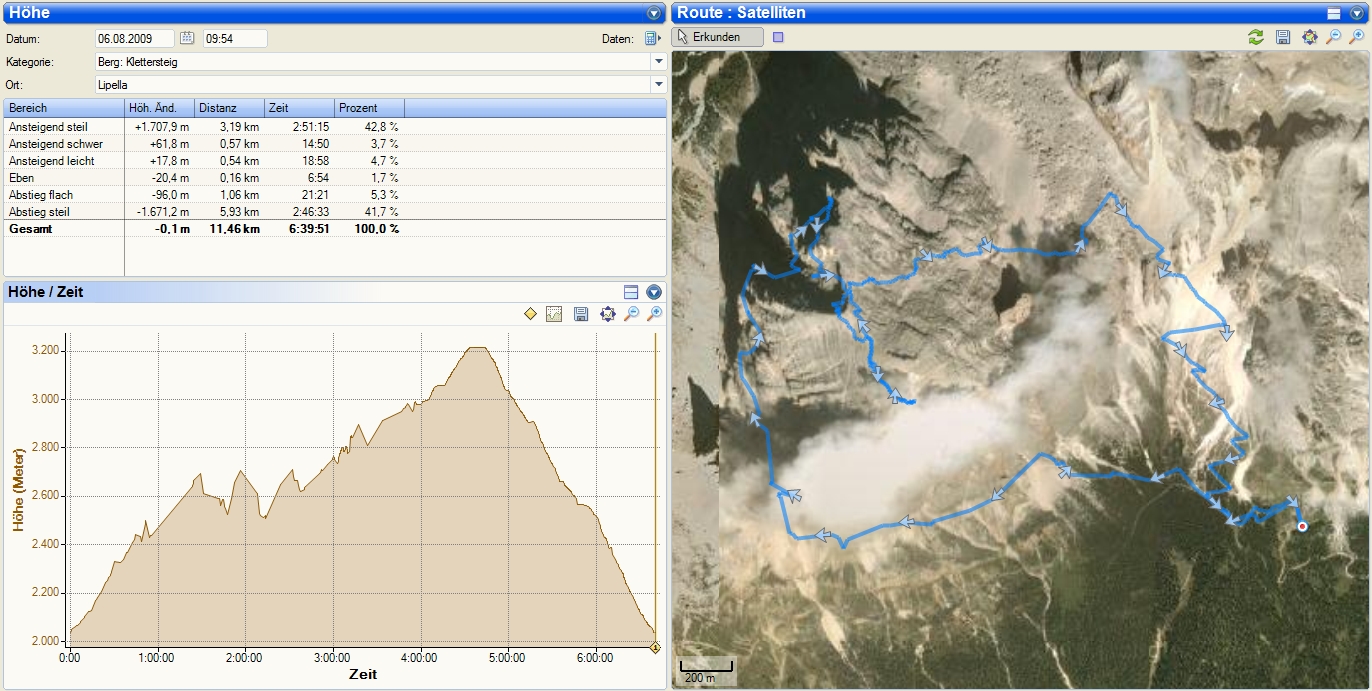
Task: Auto-fit the elevation chart view
Action: [x=607, y=314]
